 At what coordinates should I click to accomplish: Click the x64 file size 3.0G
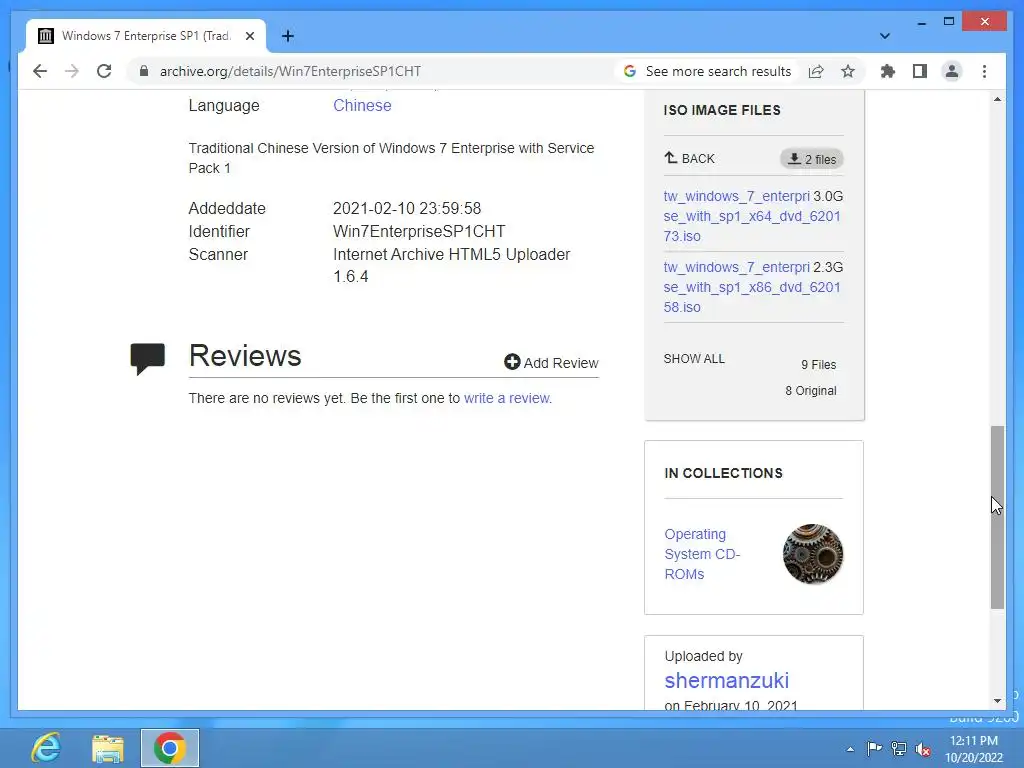(x=828, y=197)
